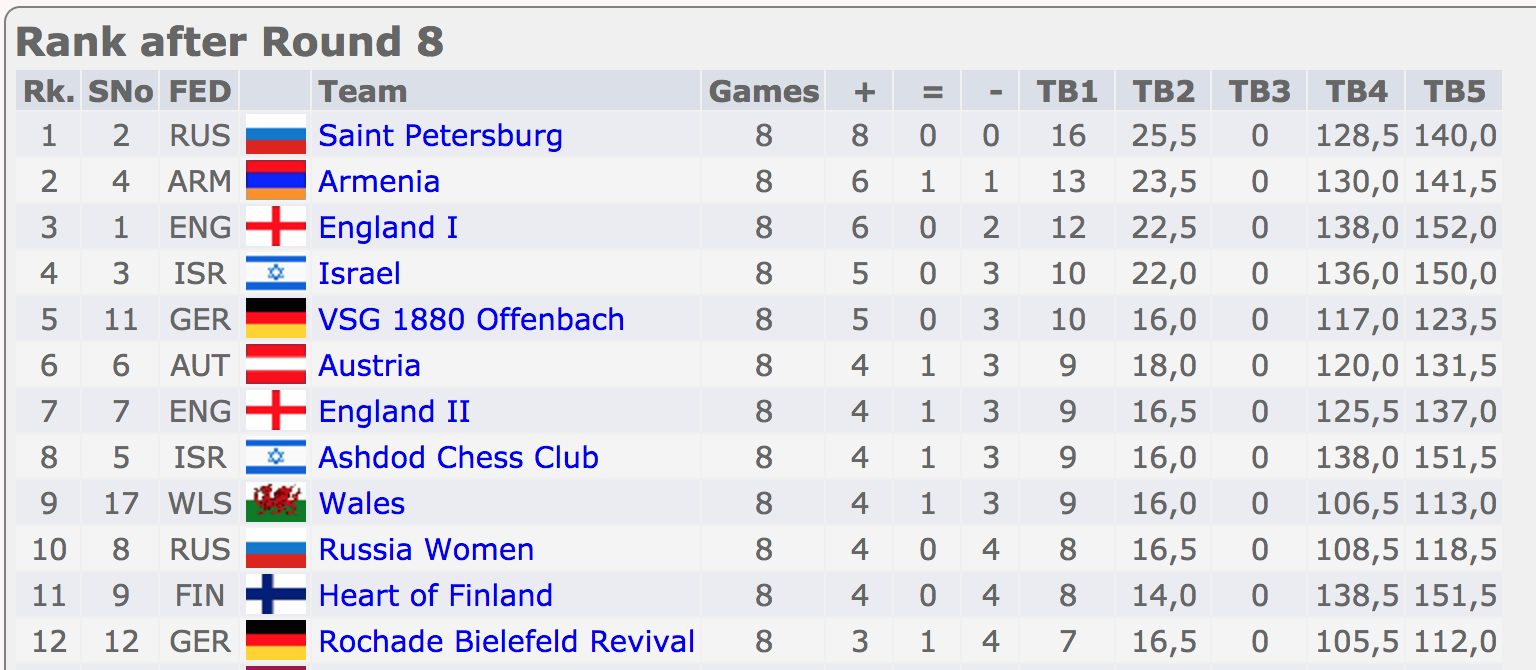Click the England flag beside England I
The image size is (1536, 670).
(275, 227)
